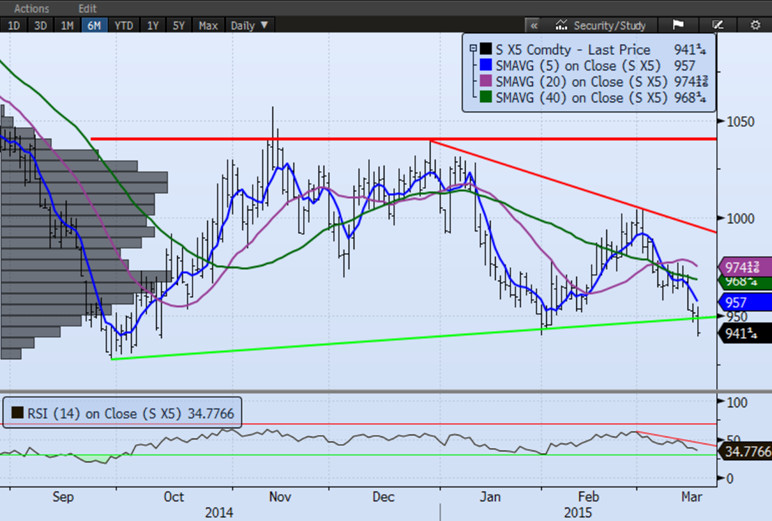Click the green SMAVG (40) color swatch
772x521 pixels.
tap(485, 98)
